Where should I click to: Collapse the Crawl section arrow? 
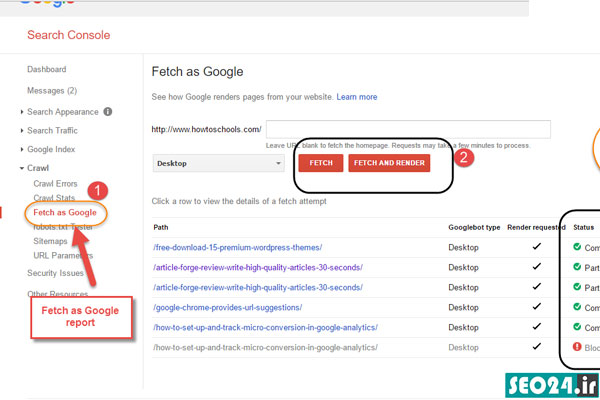click(x=22, y=168)
